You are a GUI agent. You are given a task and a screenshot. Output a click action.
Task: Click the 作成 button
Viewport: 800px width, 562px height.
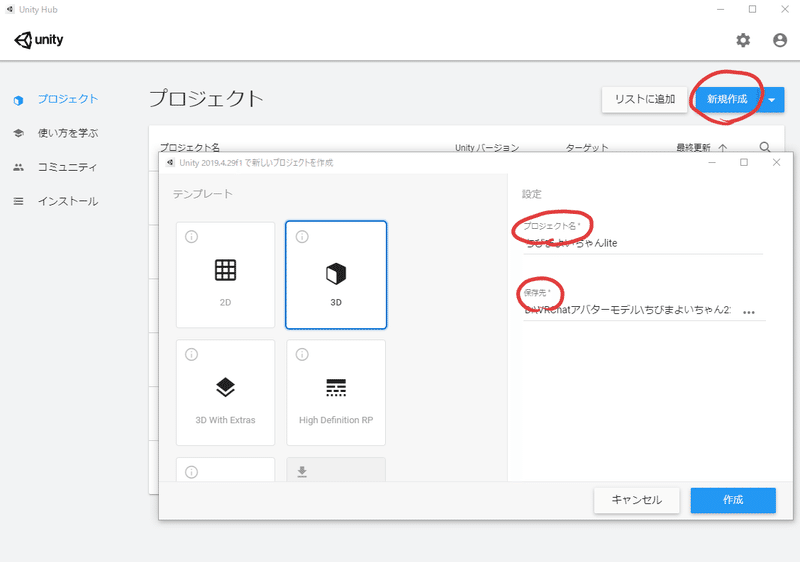[733, 500]
